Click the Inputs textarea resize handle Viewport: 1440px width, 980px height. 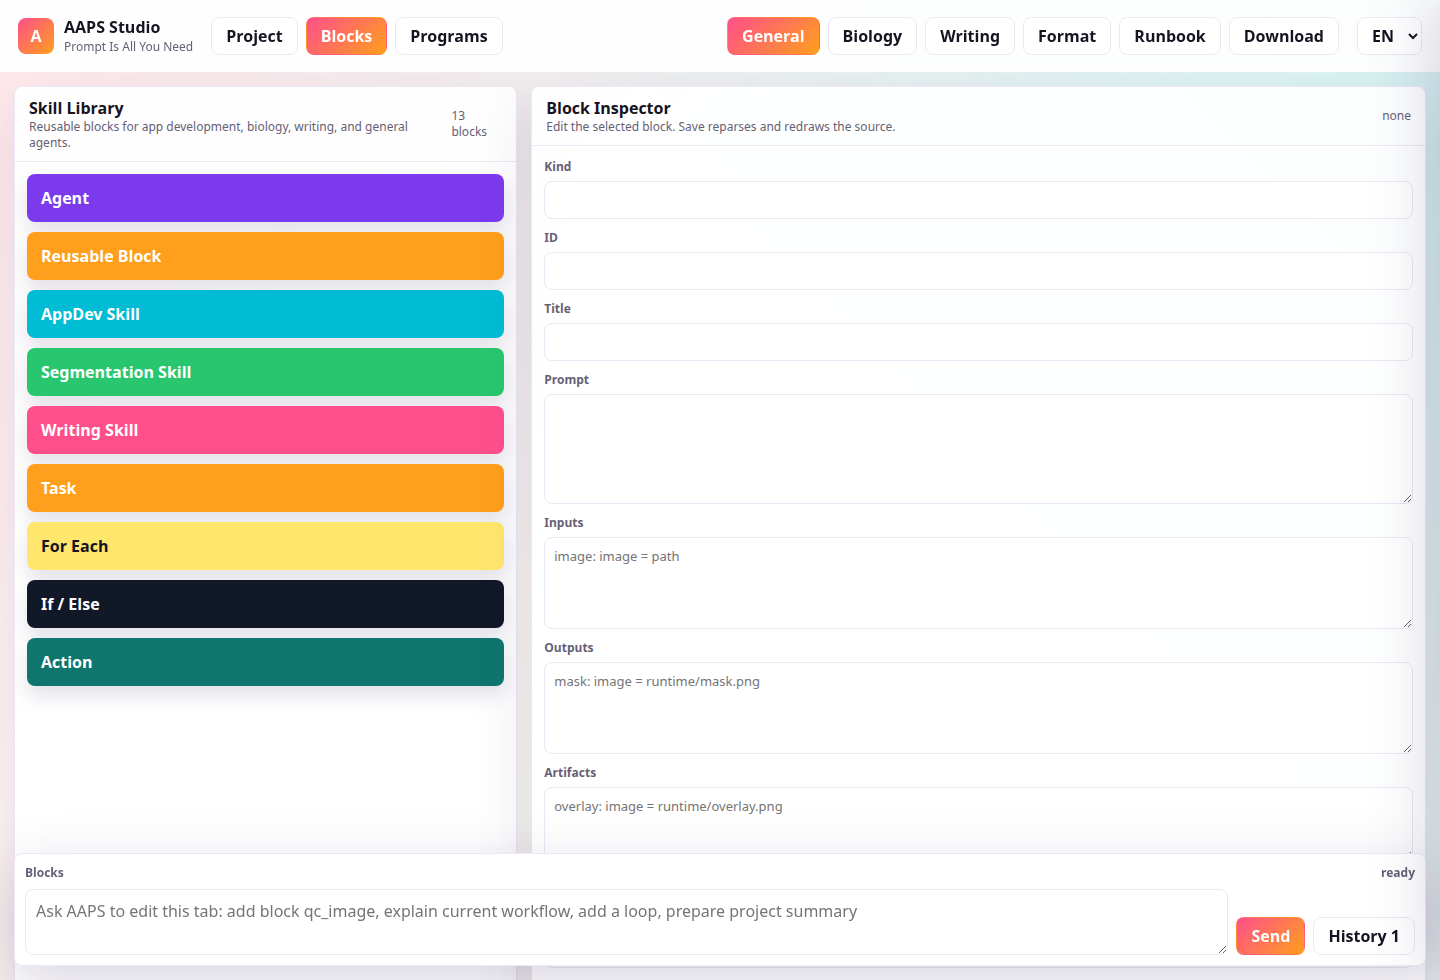1406,622
